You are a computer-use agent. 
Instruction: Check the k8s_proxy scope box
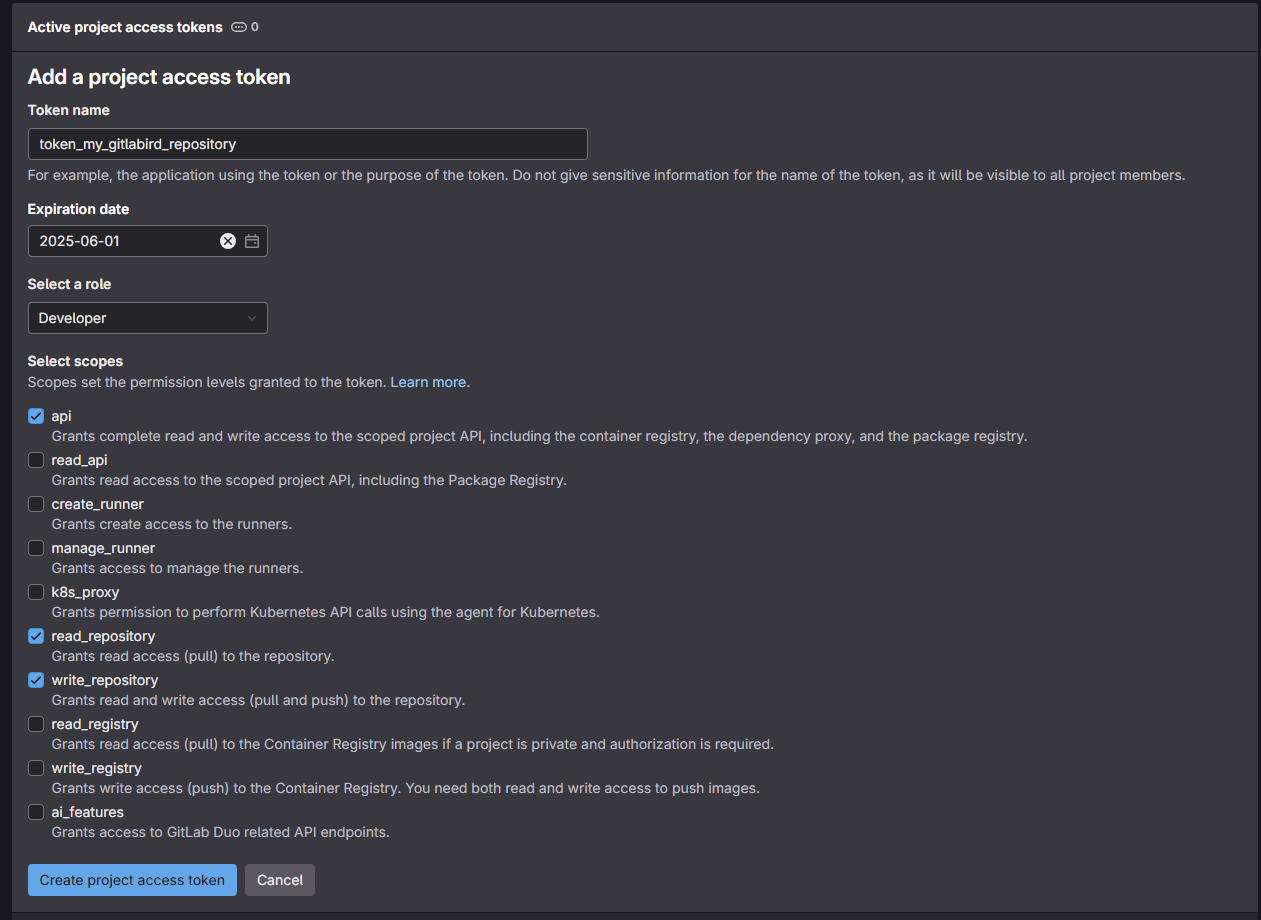point(36,592)
